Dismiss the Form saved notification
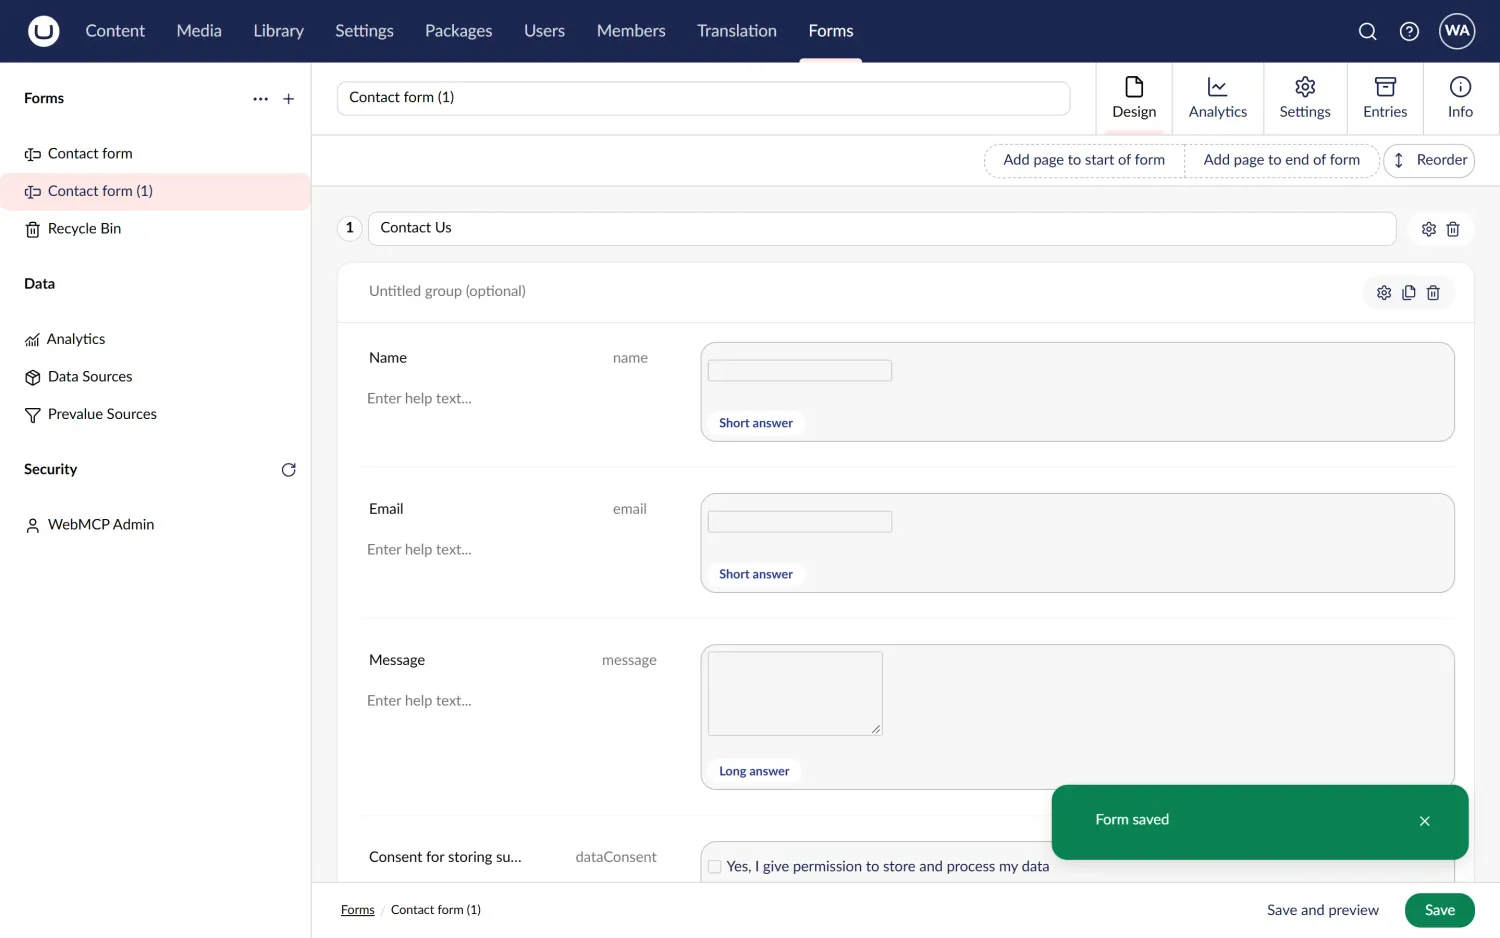The height and width of the screenshot is (938, 1500). [x=1425, y=821]
